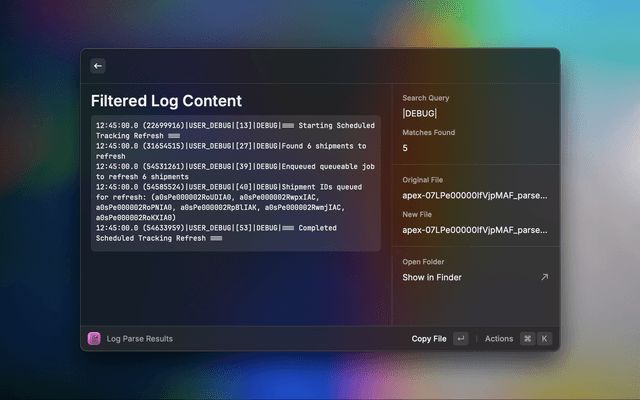Click the Log Parse Results extension icon

click(94, 339)
